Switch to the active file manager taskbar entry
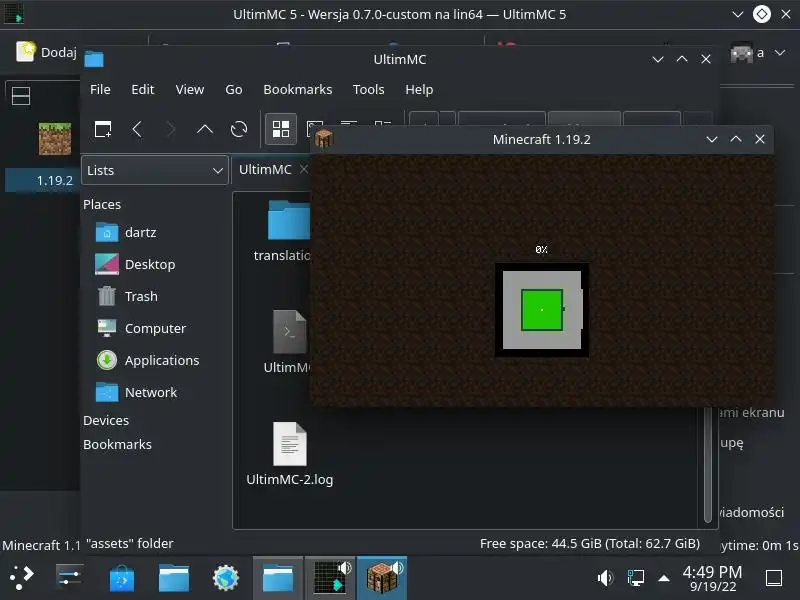 278,578
